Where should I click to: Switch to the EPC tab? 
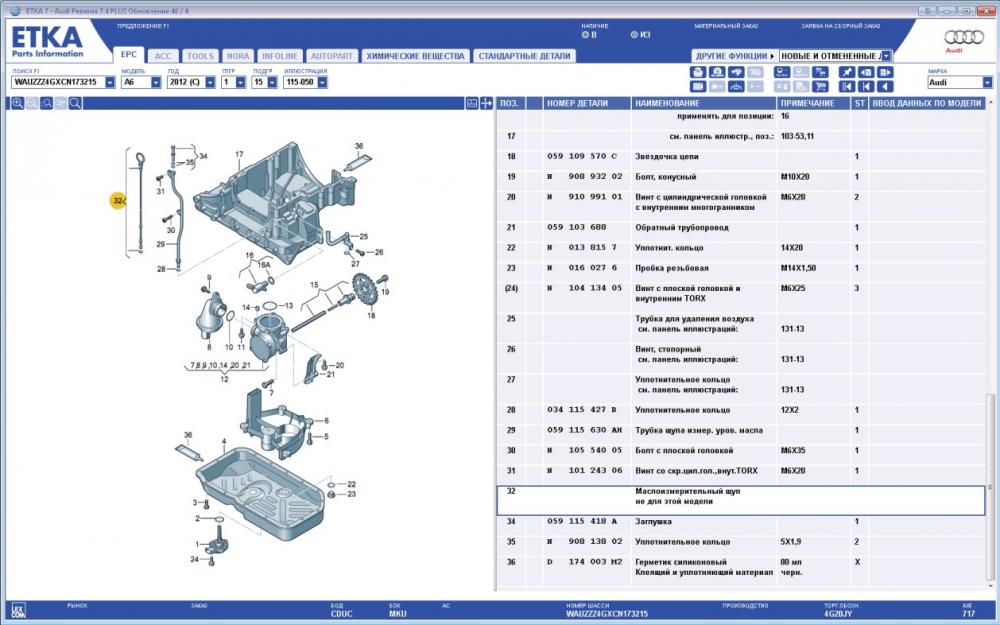[x=129, y=55]
